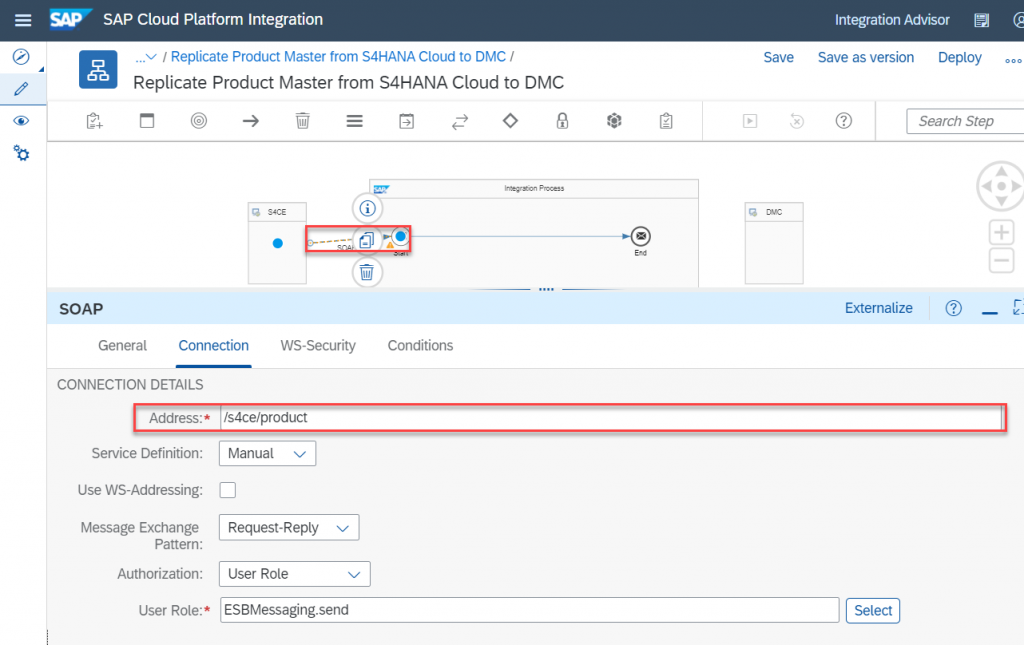Open the hamburger navigation menu
This screenshot has width=1024, height=645.
click(23, 20)
